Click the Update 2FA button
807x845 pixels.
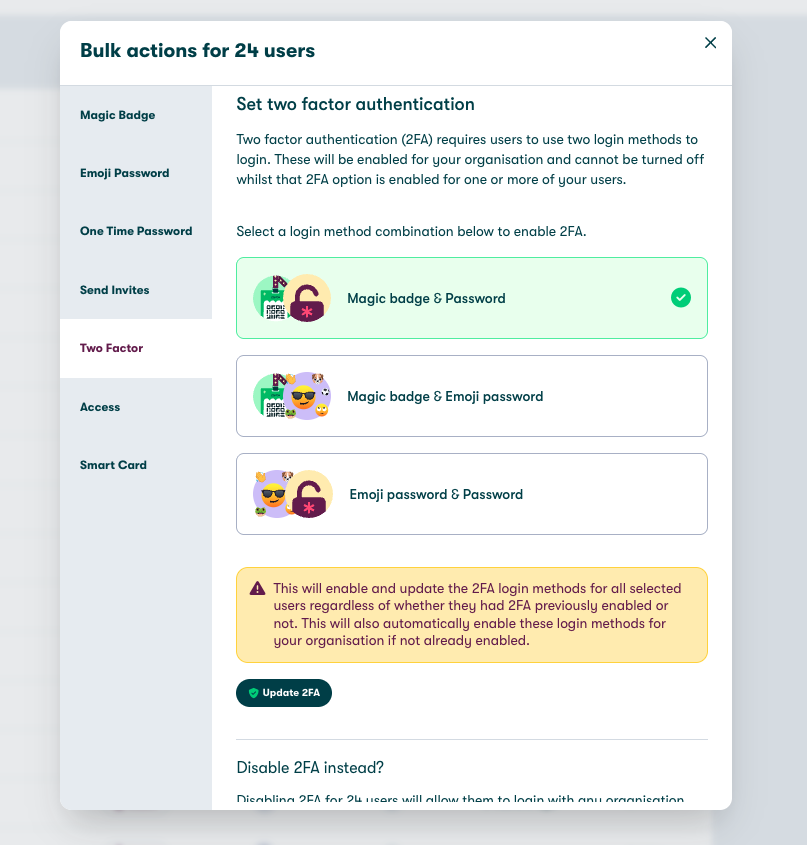tap(284, 693)
